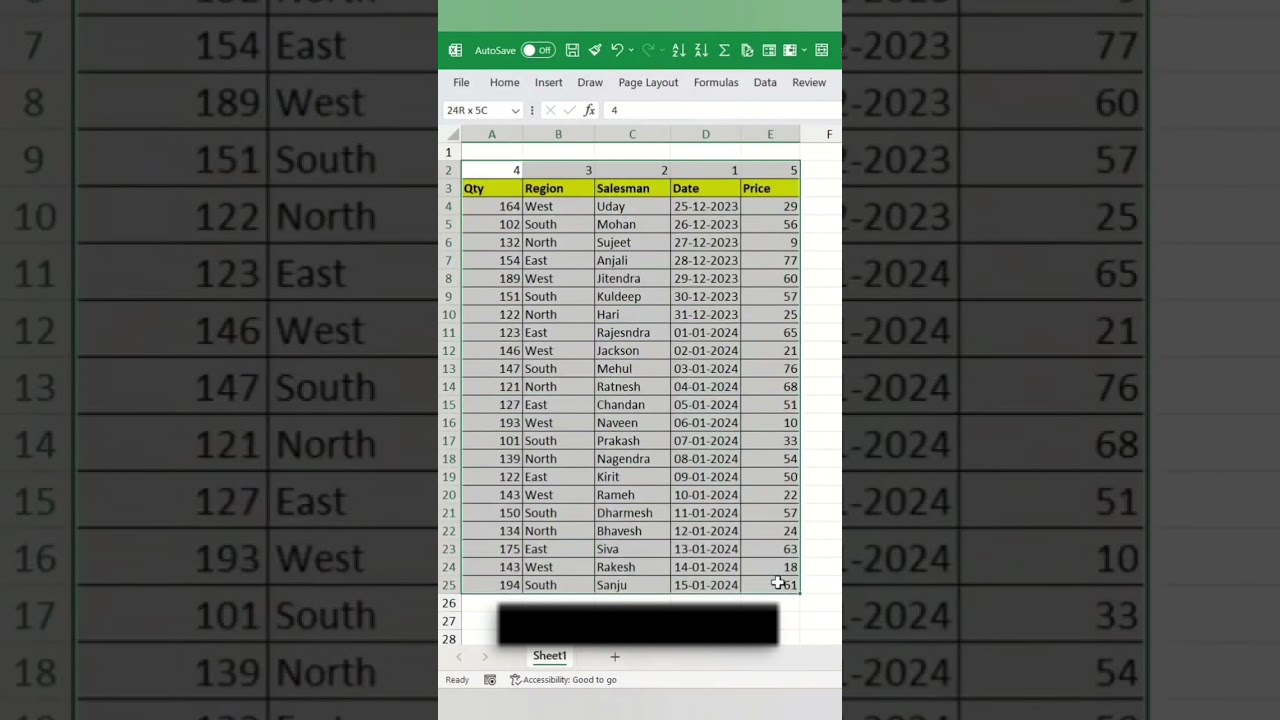The height and width of the screenshot is (720, 1280).
Task: Click Price cell with value 76
Action: [x=770, y=369]
